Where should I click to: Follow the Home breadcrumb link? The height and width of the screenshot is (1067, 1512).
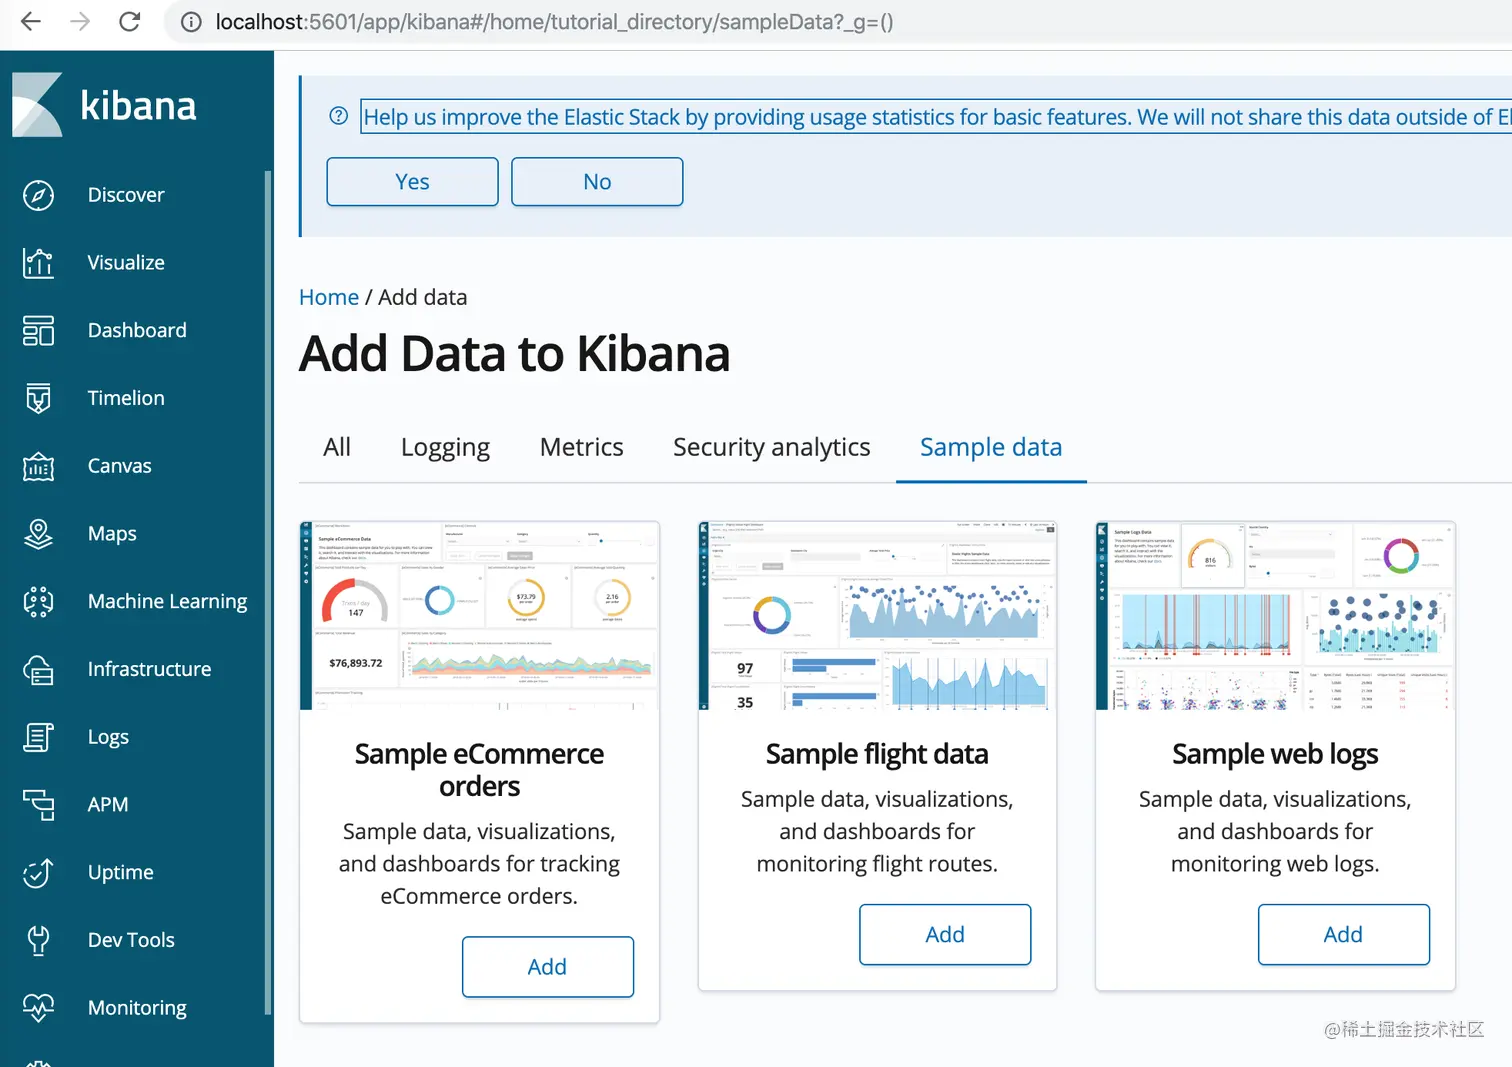point(329,297)
